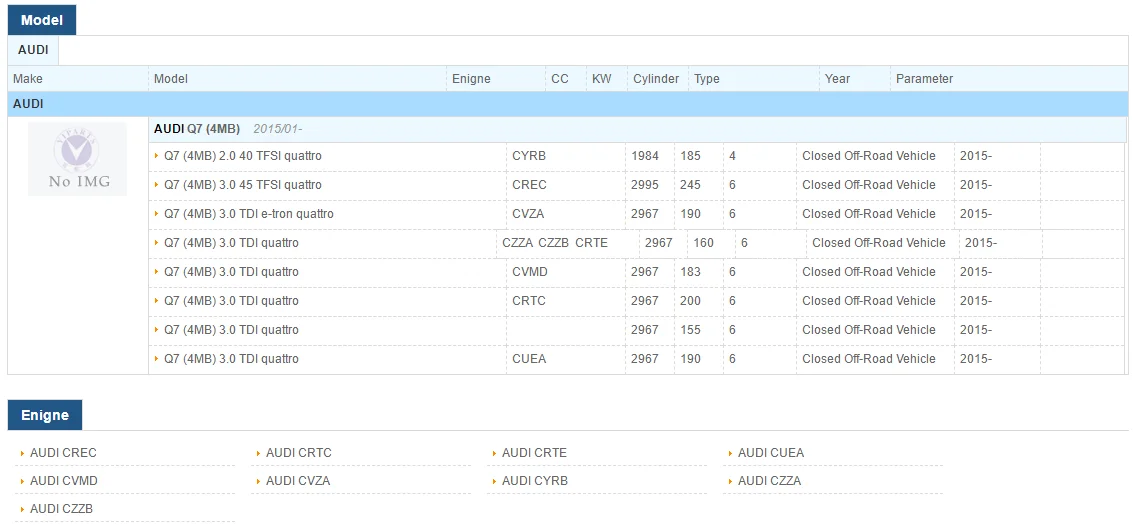Click the arrow bullet beside AUDI CUEA
This screenshot has width=1133, height=525.
[x=731, y=454]
